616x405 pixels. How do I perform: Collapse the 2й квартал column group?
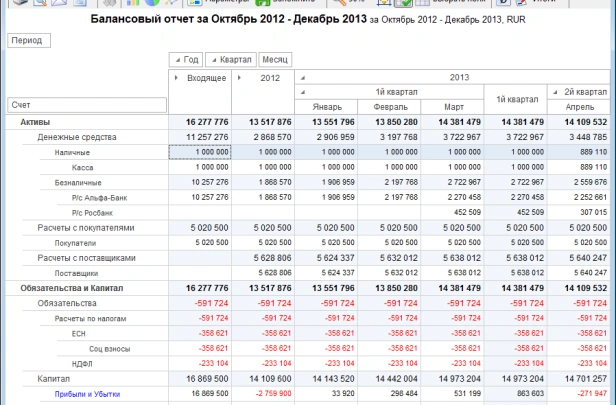[555, 92]
